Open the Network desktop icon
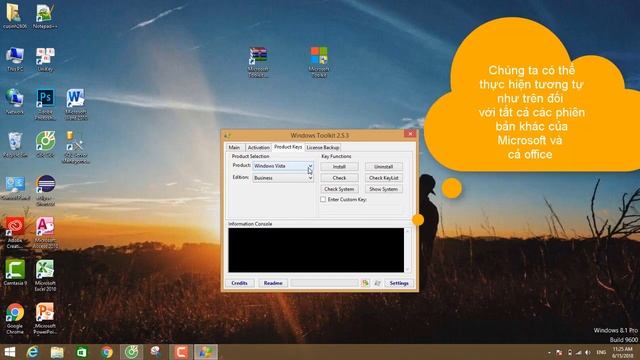Screen dimensions: 640x360 [15, 101]
